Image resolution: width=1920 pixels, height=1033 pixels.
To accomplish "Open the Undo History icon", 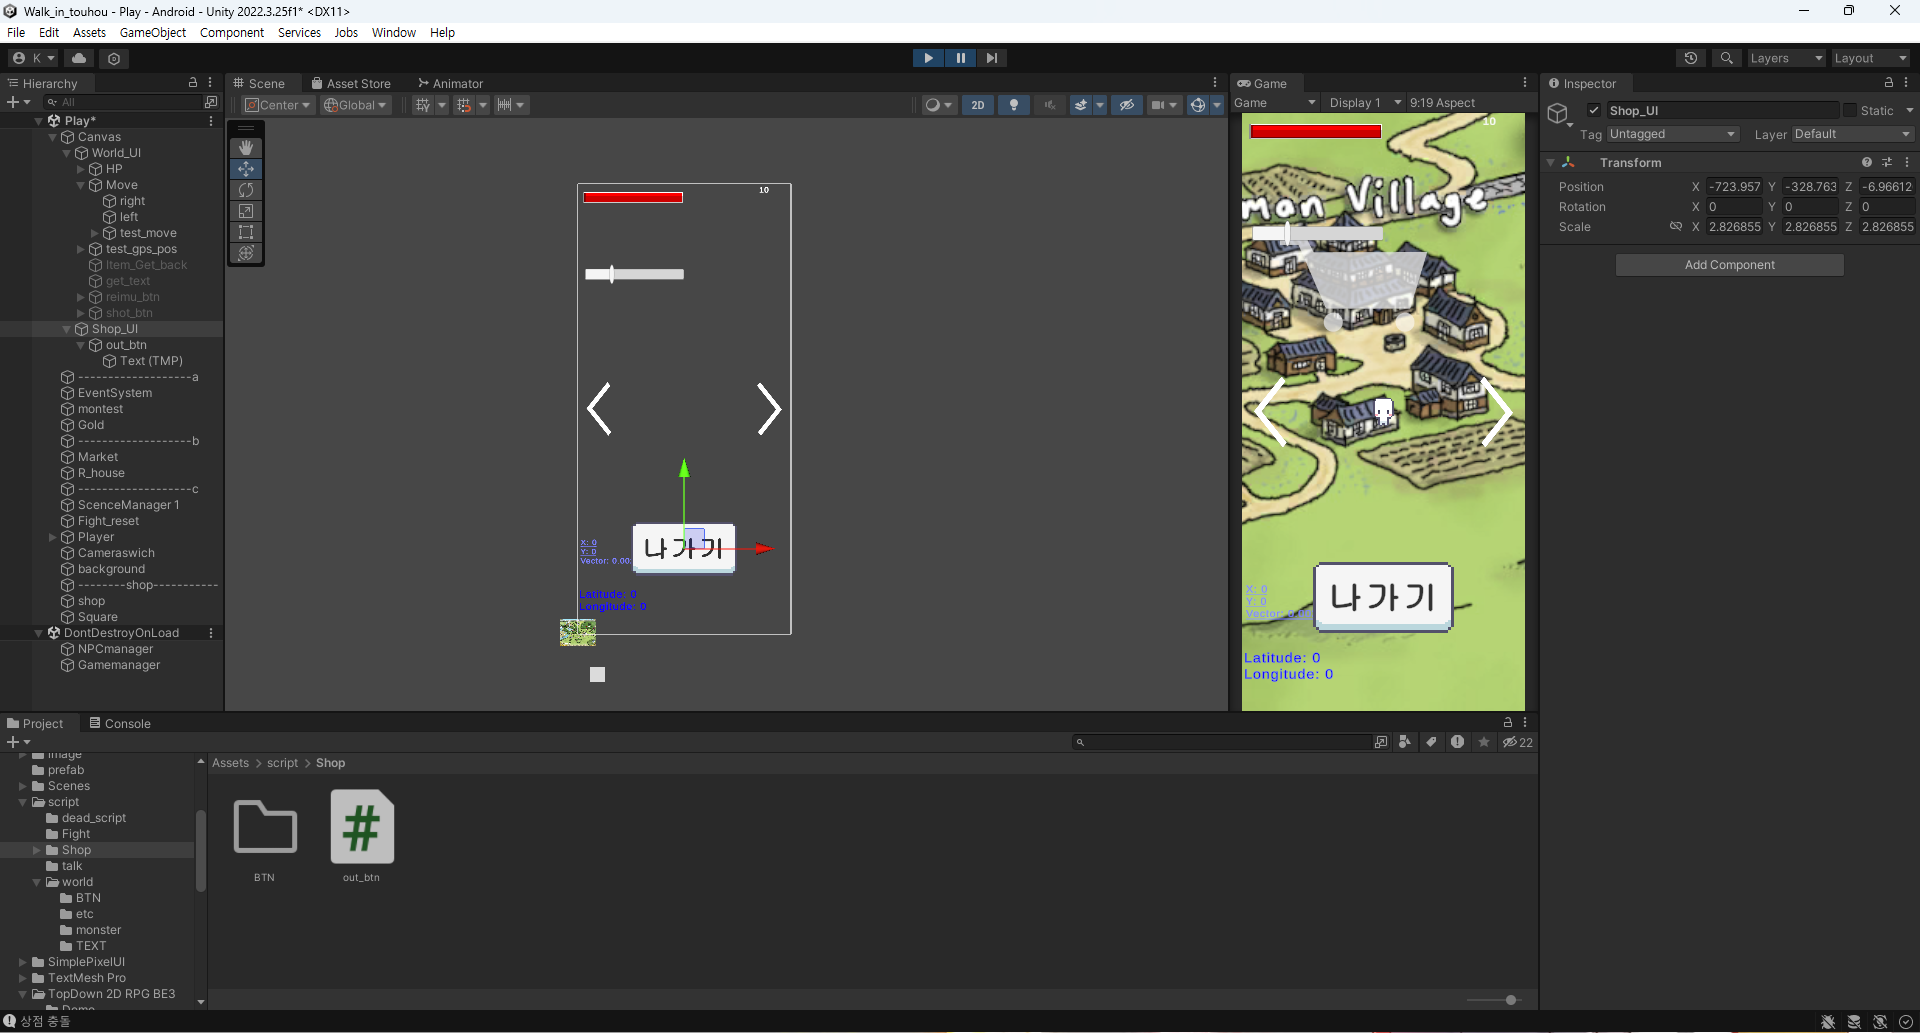I will 1690,58.
